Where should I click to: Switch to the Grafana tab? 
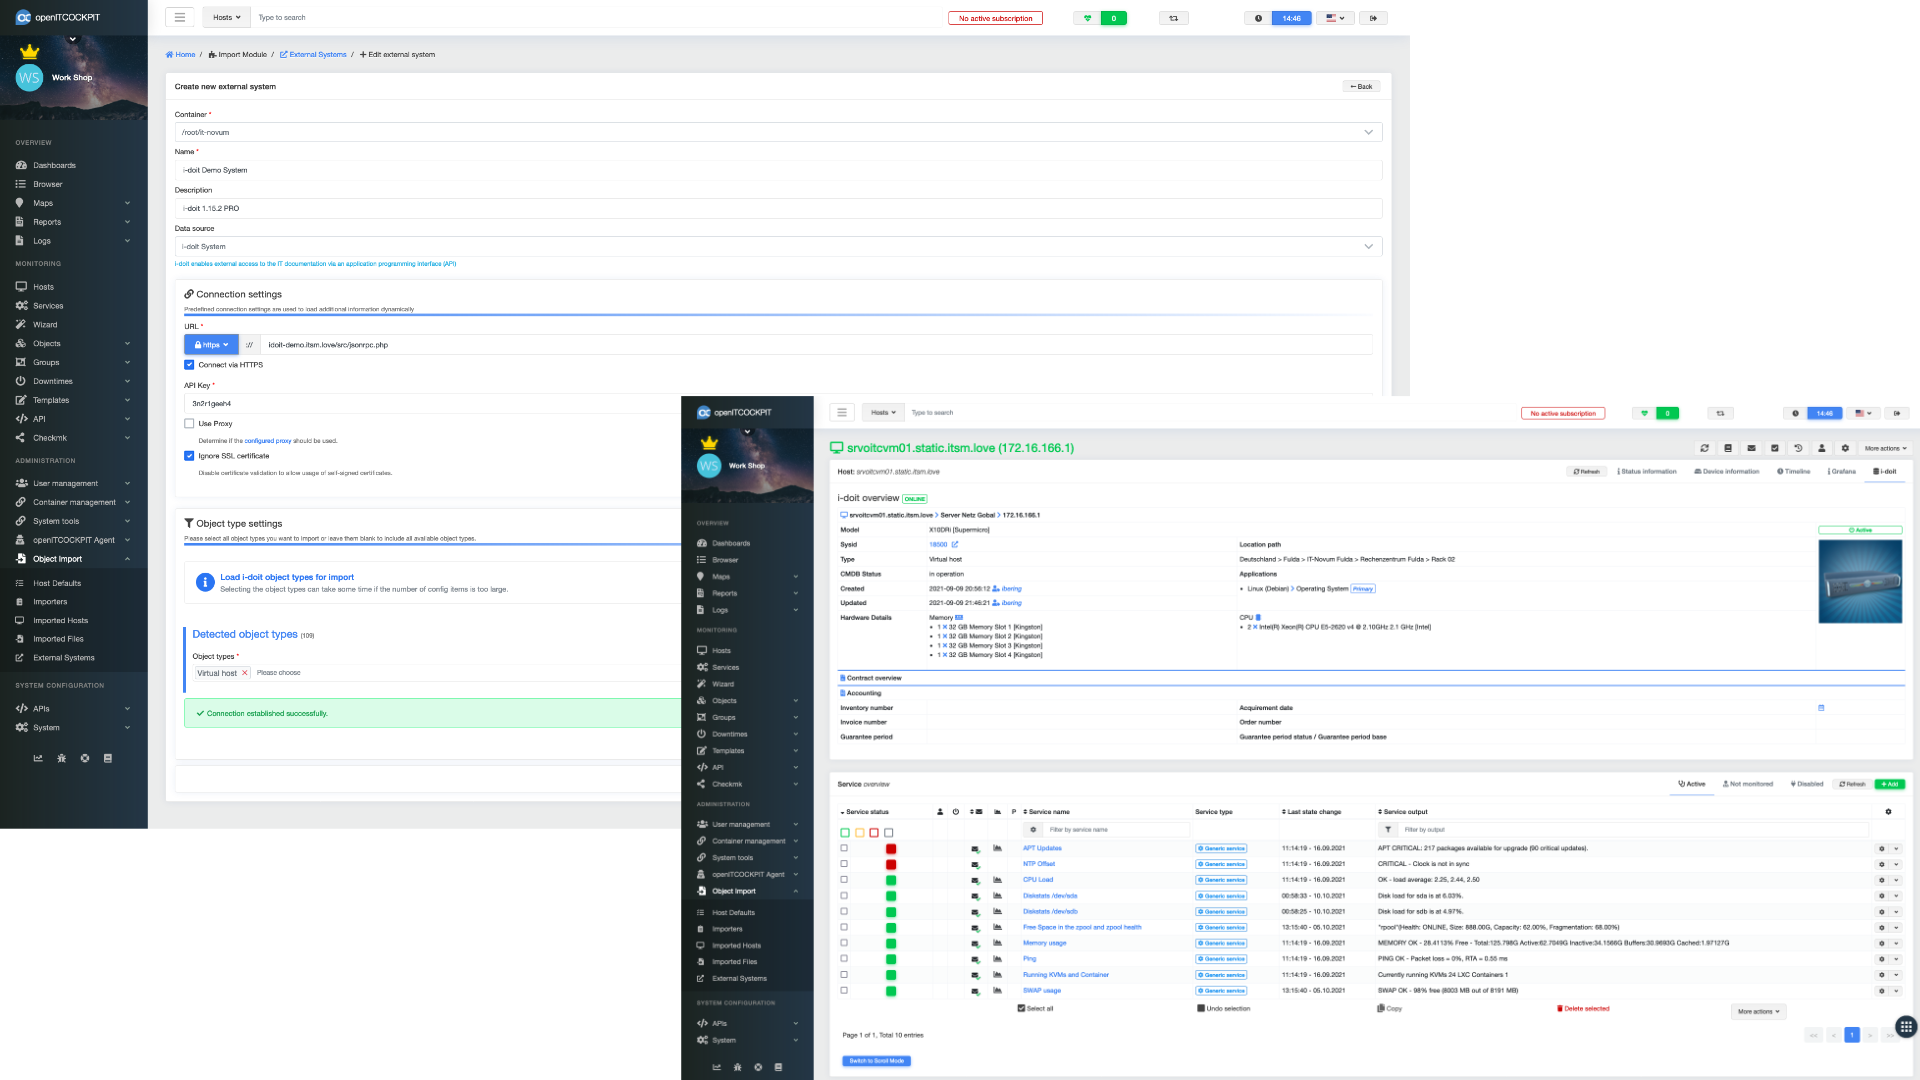tap(1842, 471)
